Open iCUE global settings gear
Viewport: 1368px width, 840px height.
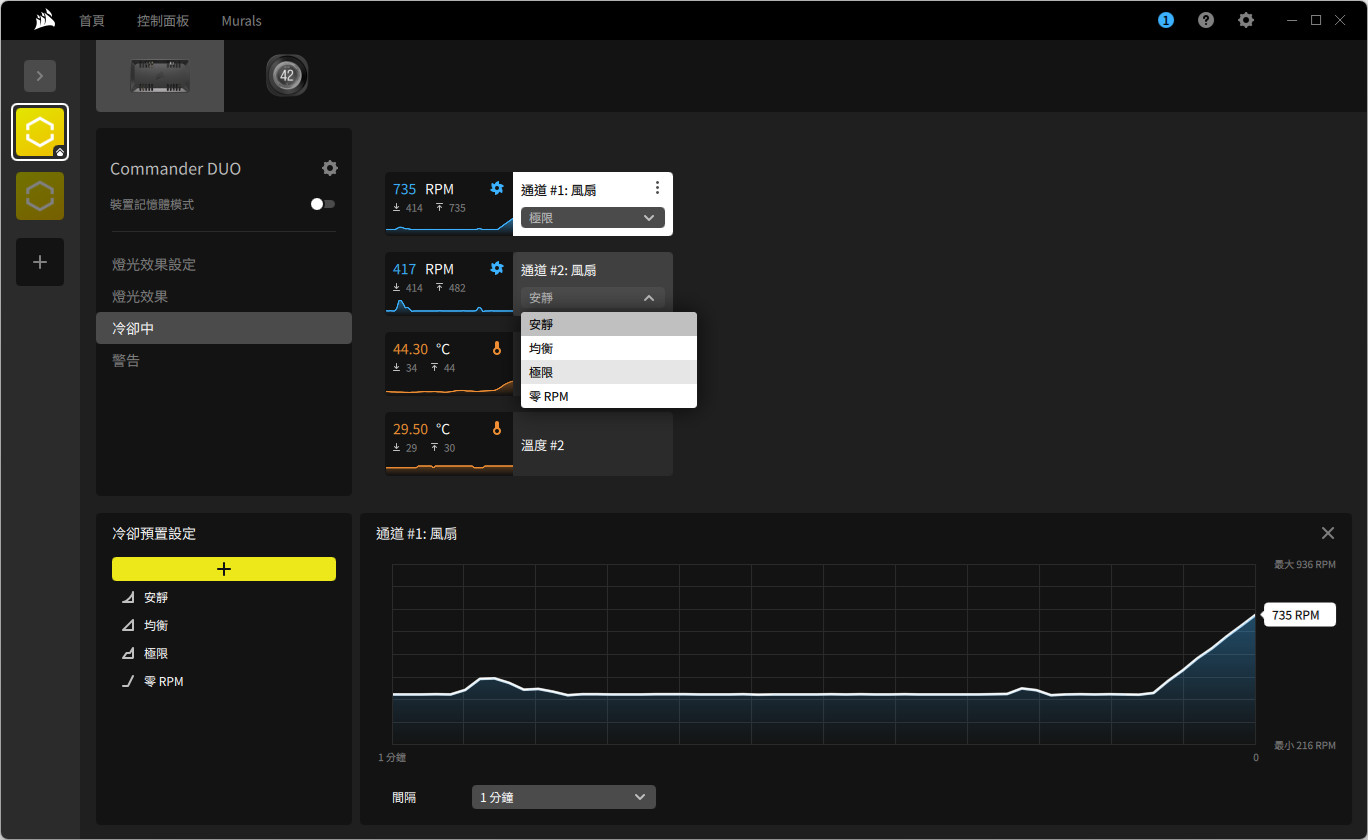[x=1246, y=20]
